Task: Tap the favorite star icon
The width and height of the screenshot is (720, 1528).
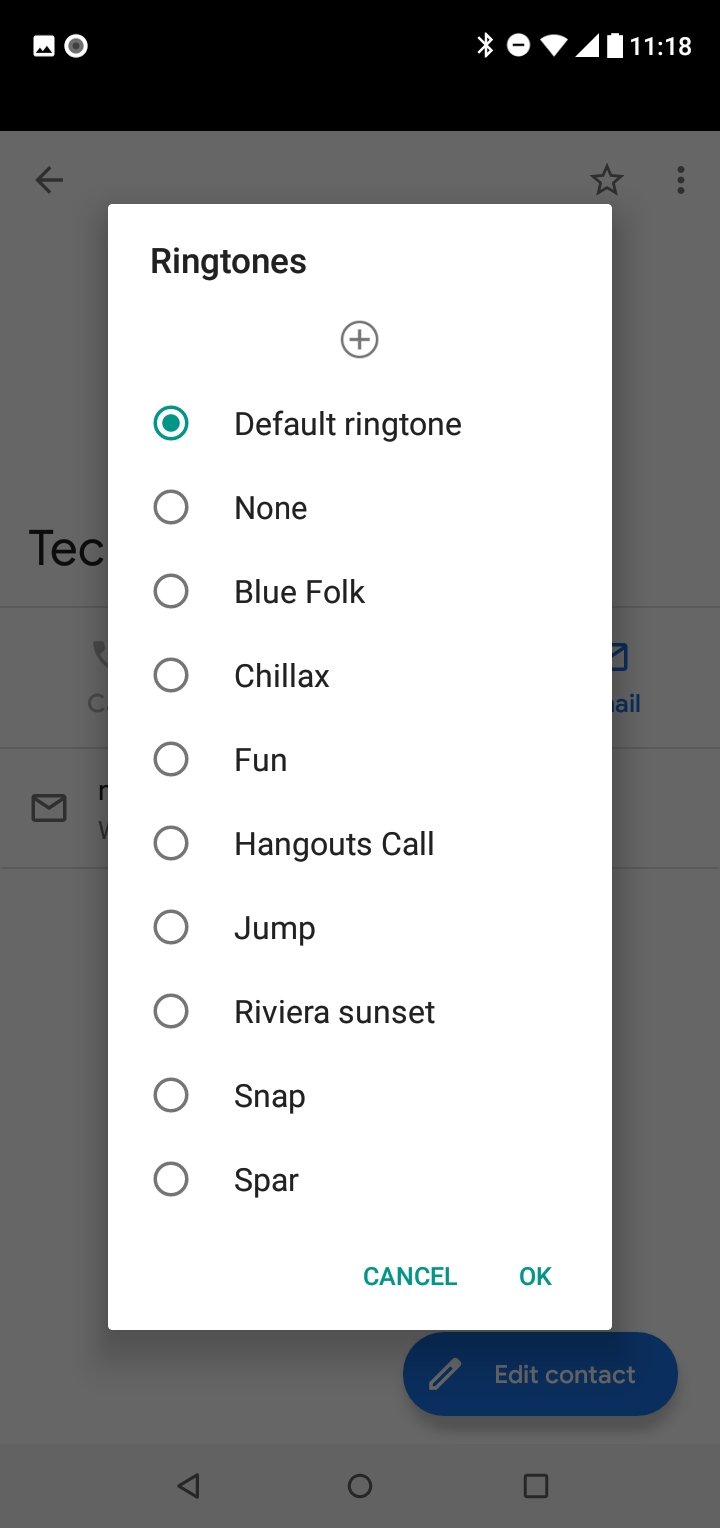Action: click(607, 180)
